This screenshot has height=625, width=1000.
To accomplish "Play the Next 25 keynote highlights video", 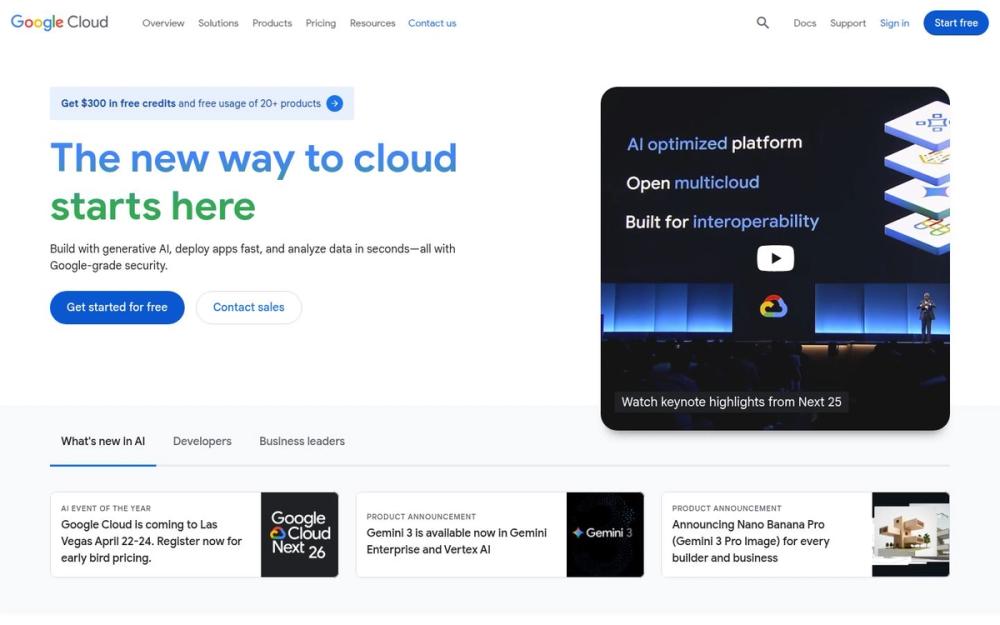I will 775,257.
